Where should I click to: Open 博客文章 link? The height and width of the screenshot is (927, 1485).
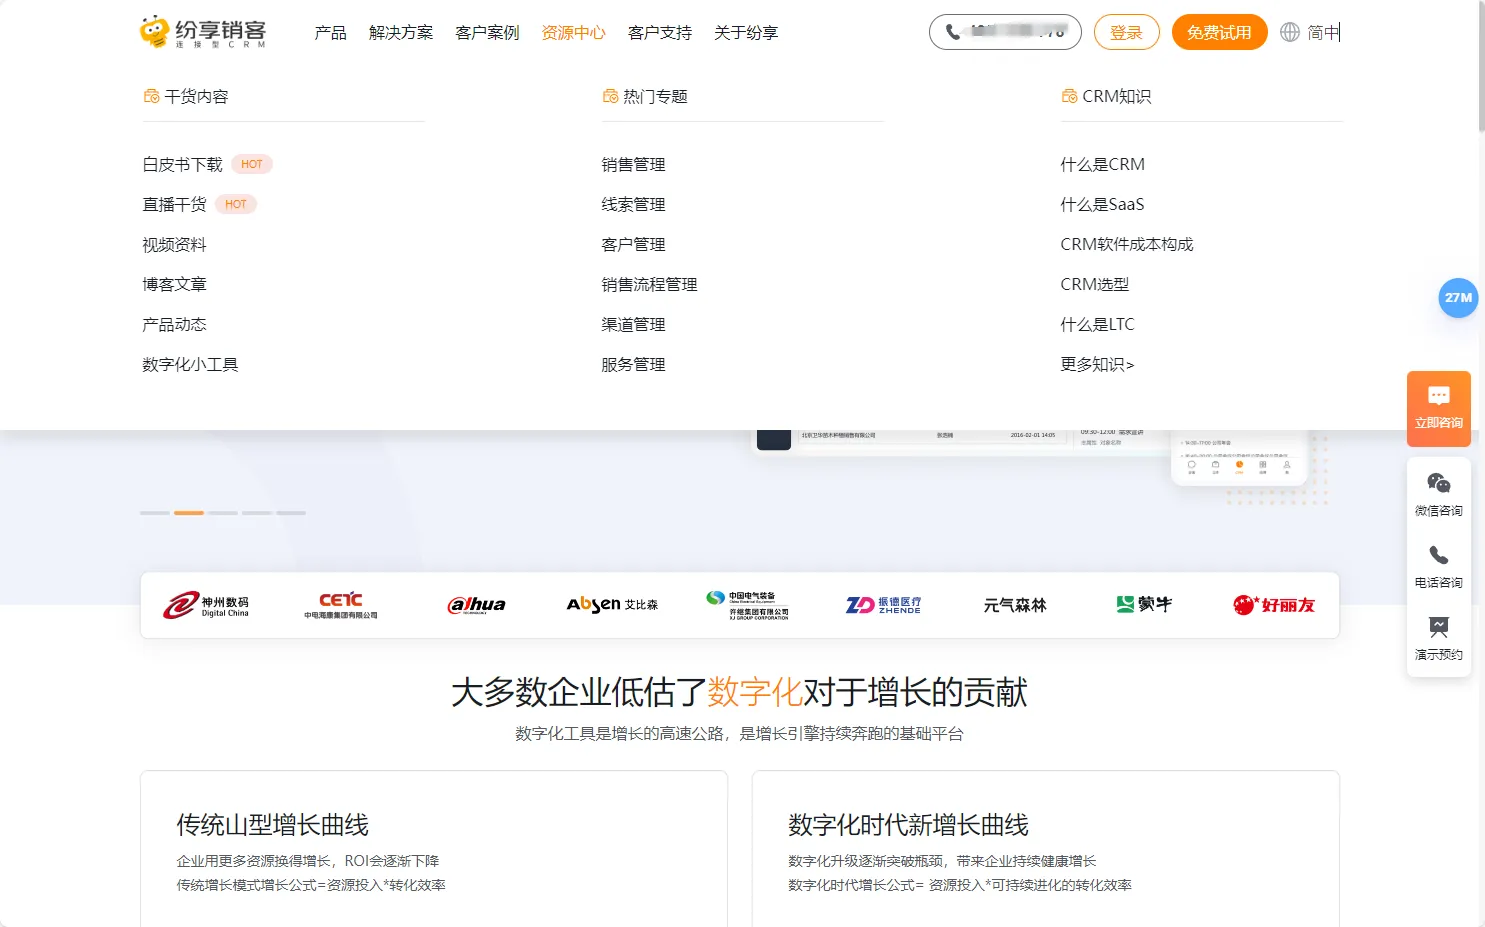[x=174, y=284]
